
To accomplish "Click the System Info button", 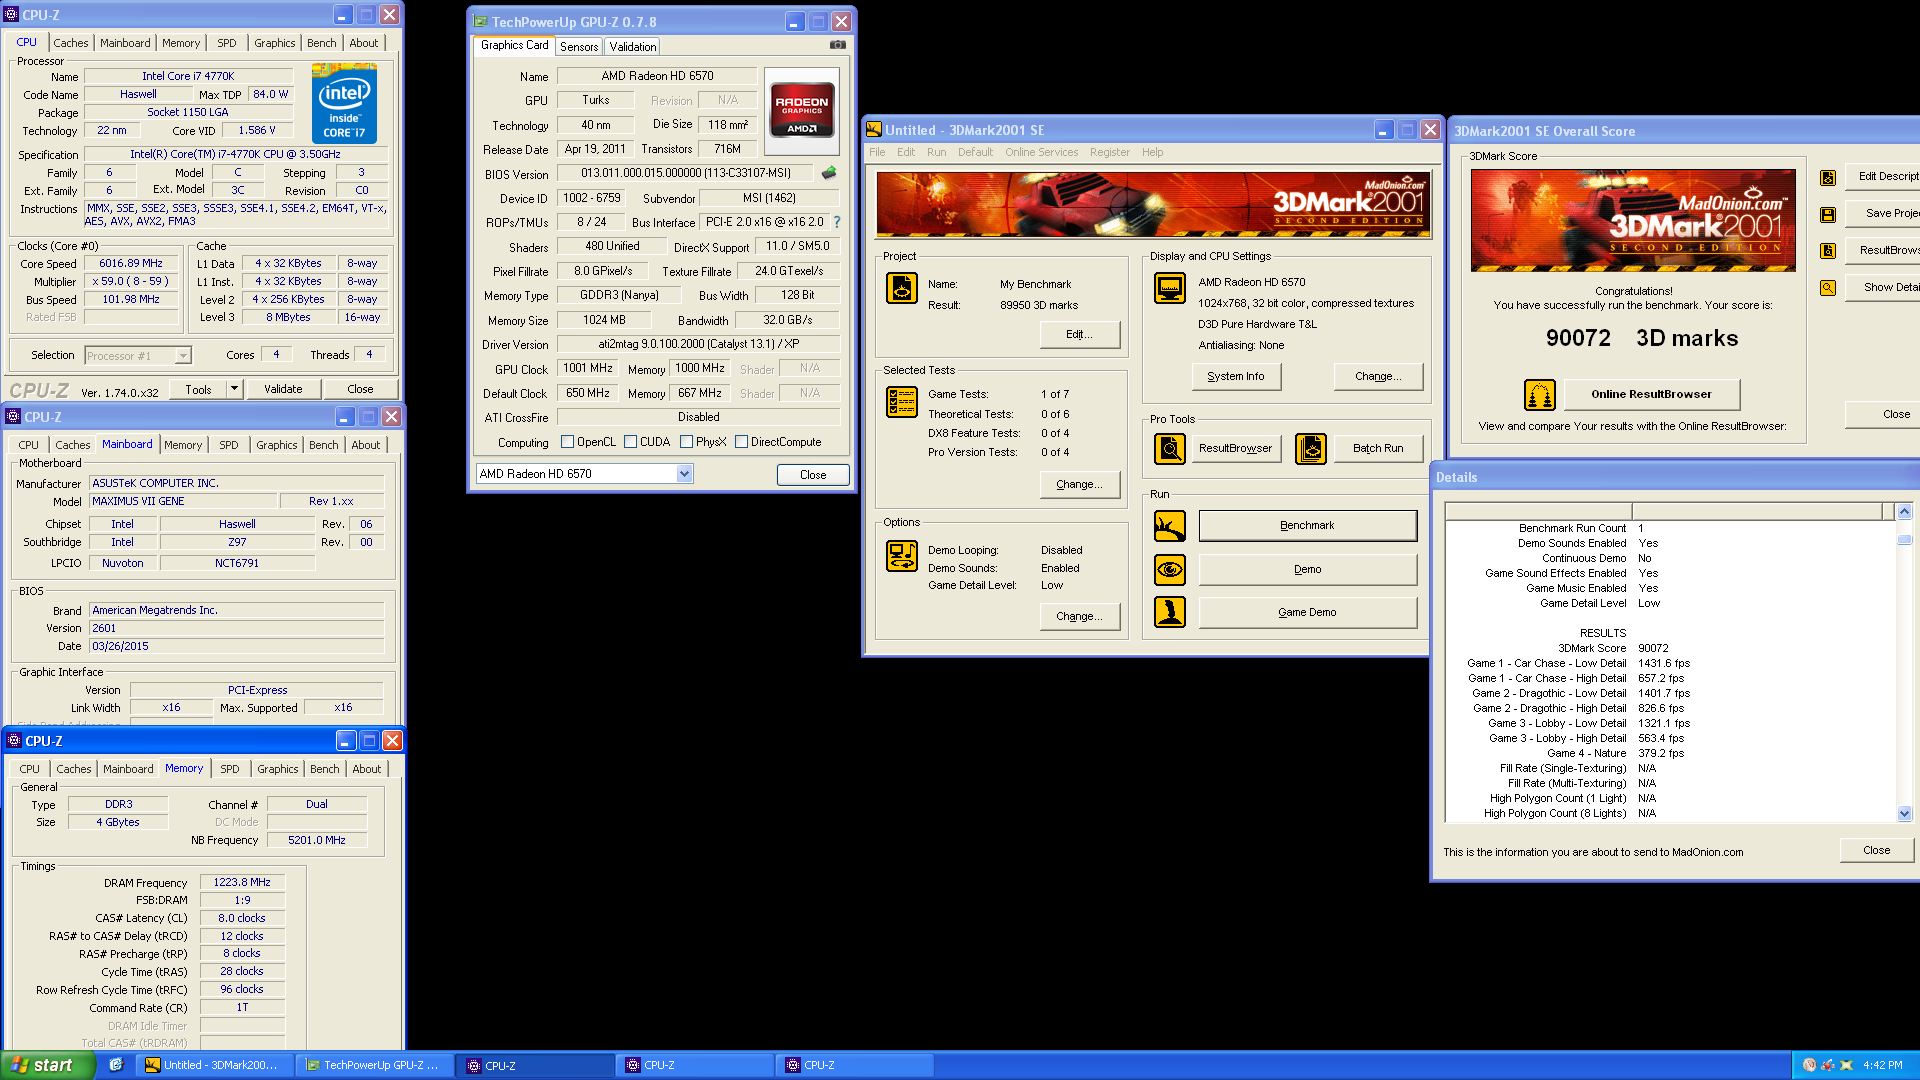I will (x=1236, y=376).
